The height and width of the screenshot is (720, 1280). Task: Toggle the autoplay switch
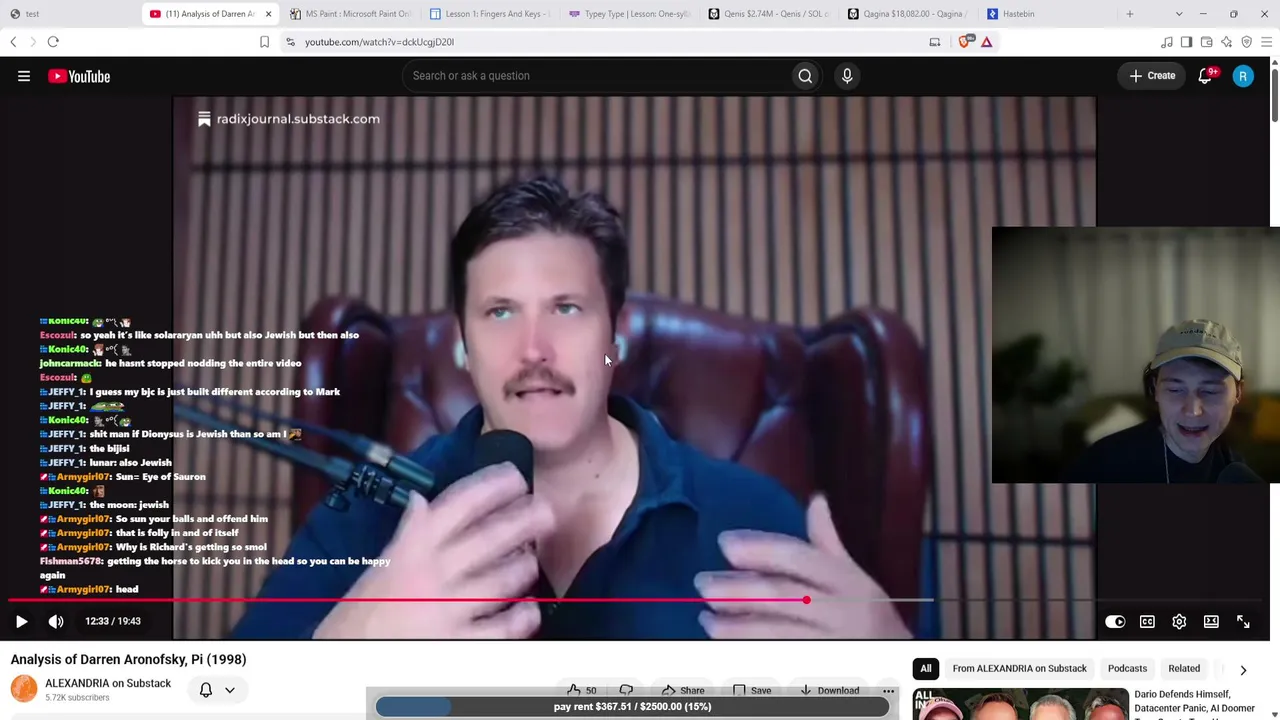1115,622
